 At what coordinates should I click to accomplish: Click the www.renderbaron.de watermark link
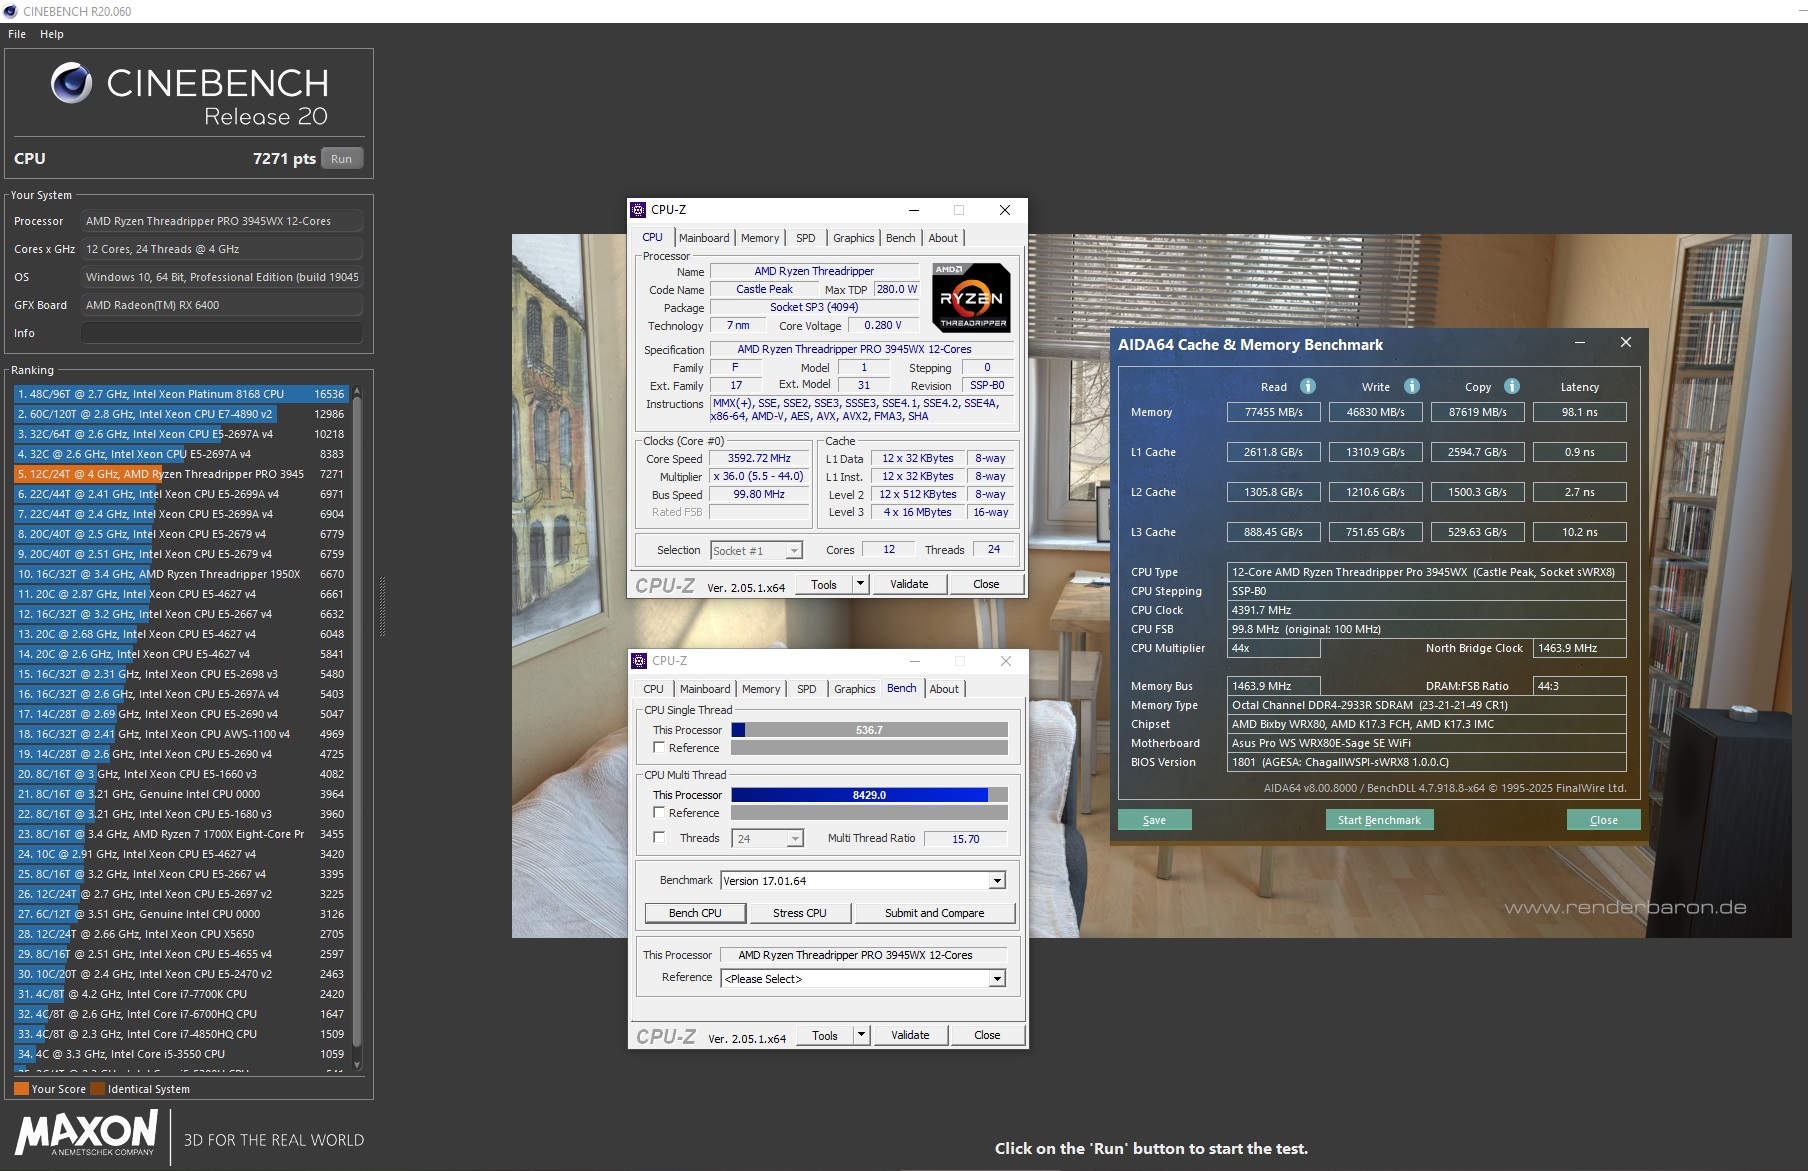pyautogui.click(x=1625, y=907)
